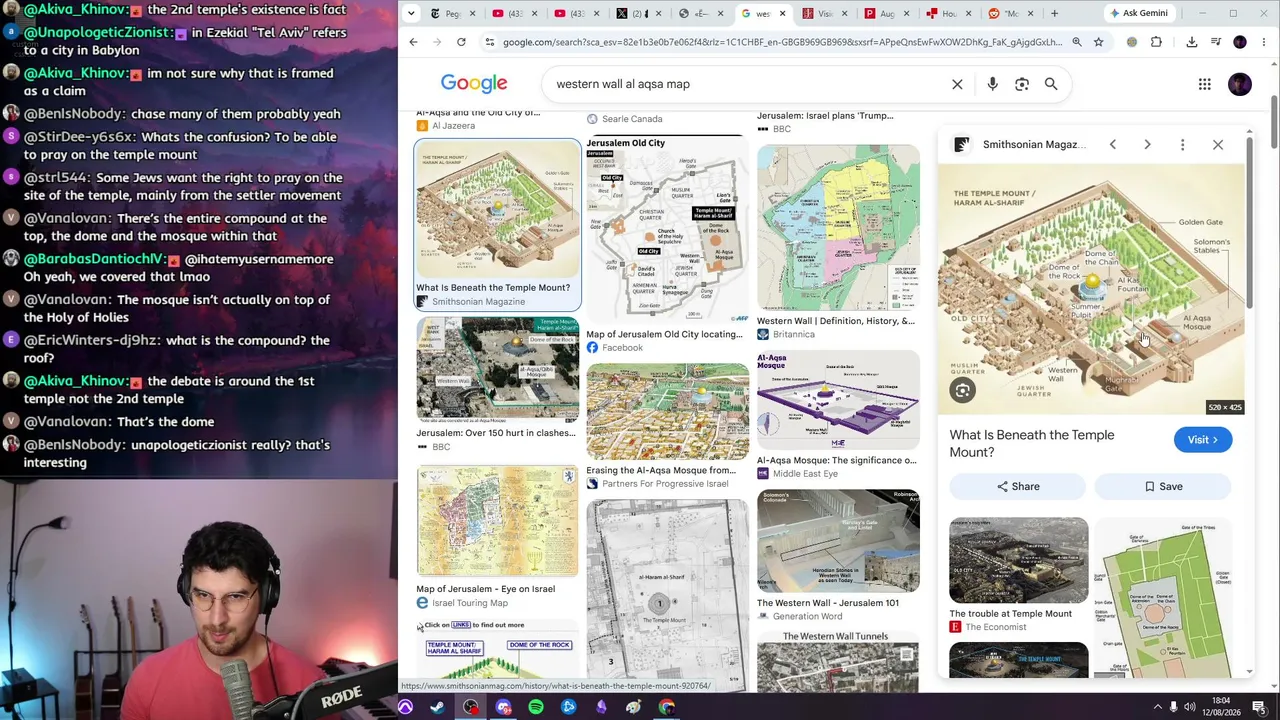Open the 'Western Wall | Definition, History' caption
Viewport: 1280px width, 720px height.
coord(836,322)
